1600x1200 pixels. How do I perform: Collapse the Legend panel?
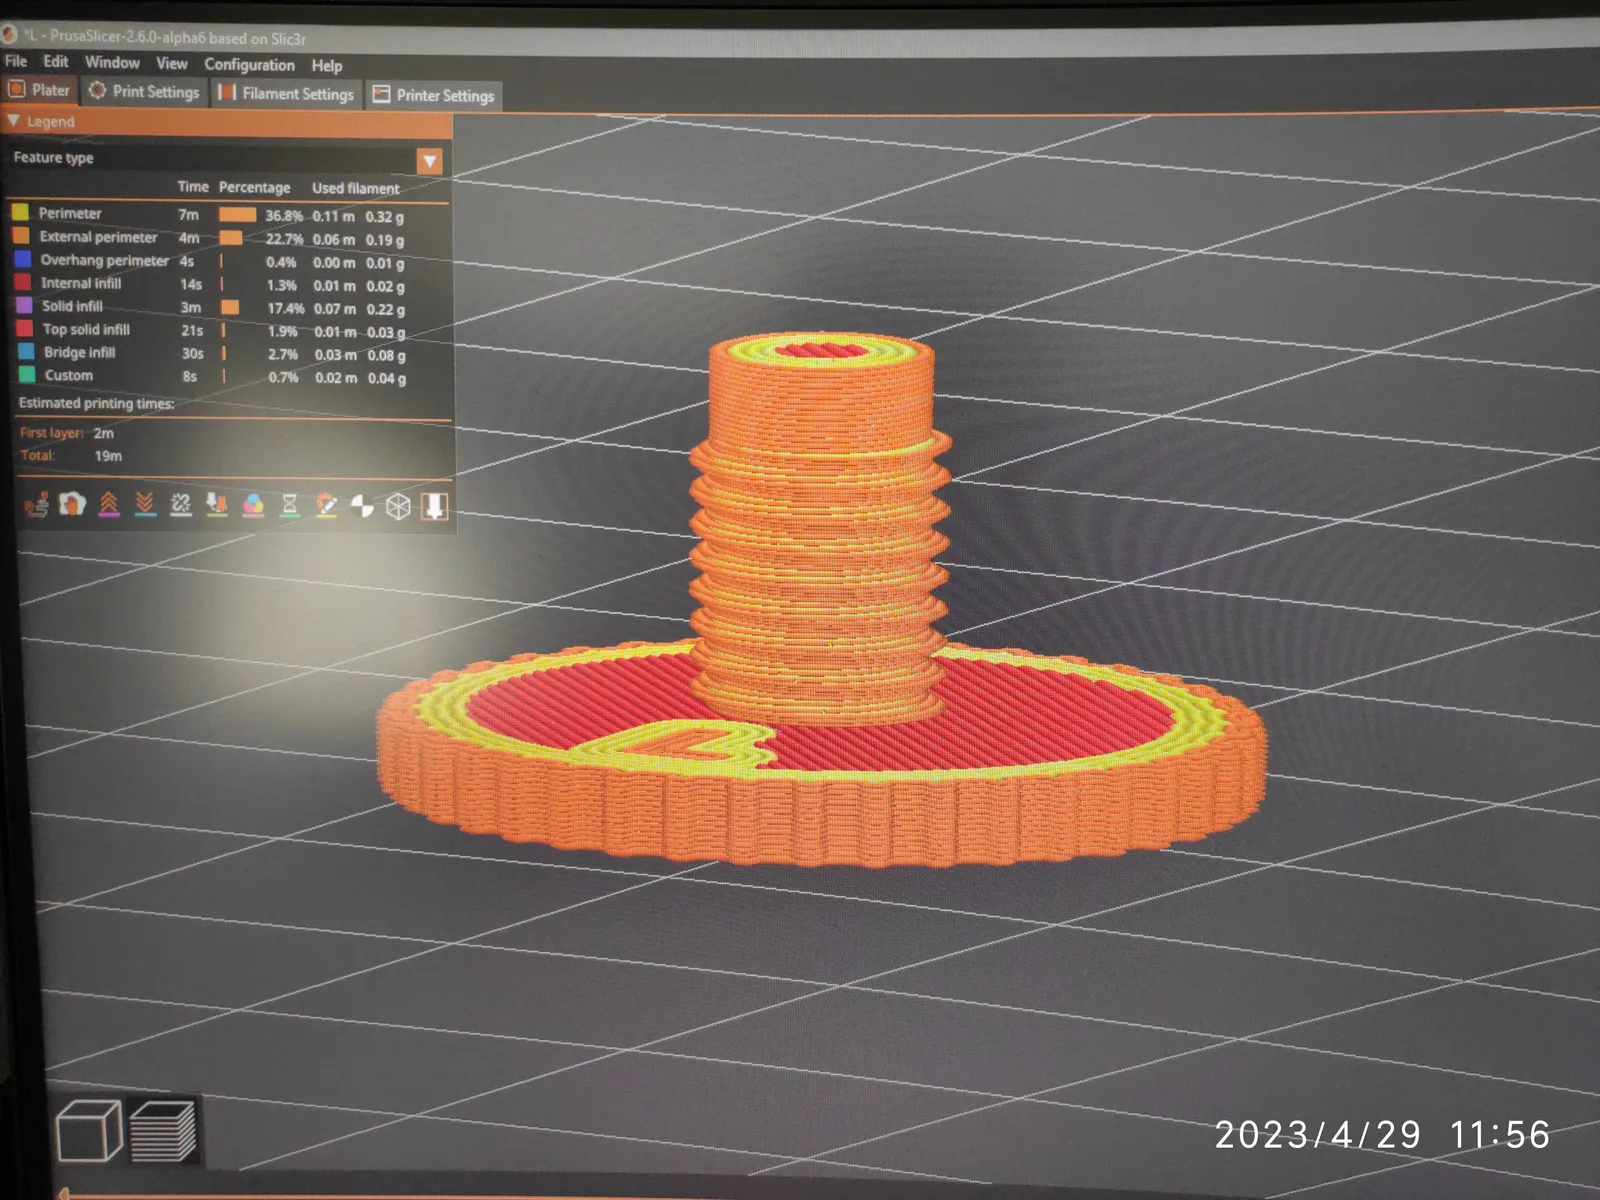click(x=13, y=120)
